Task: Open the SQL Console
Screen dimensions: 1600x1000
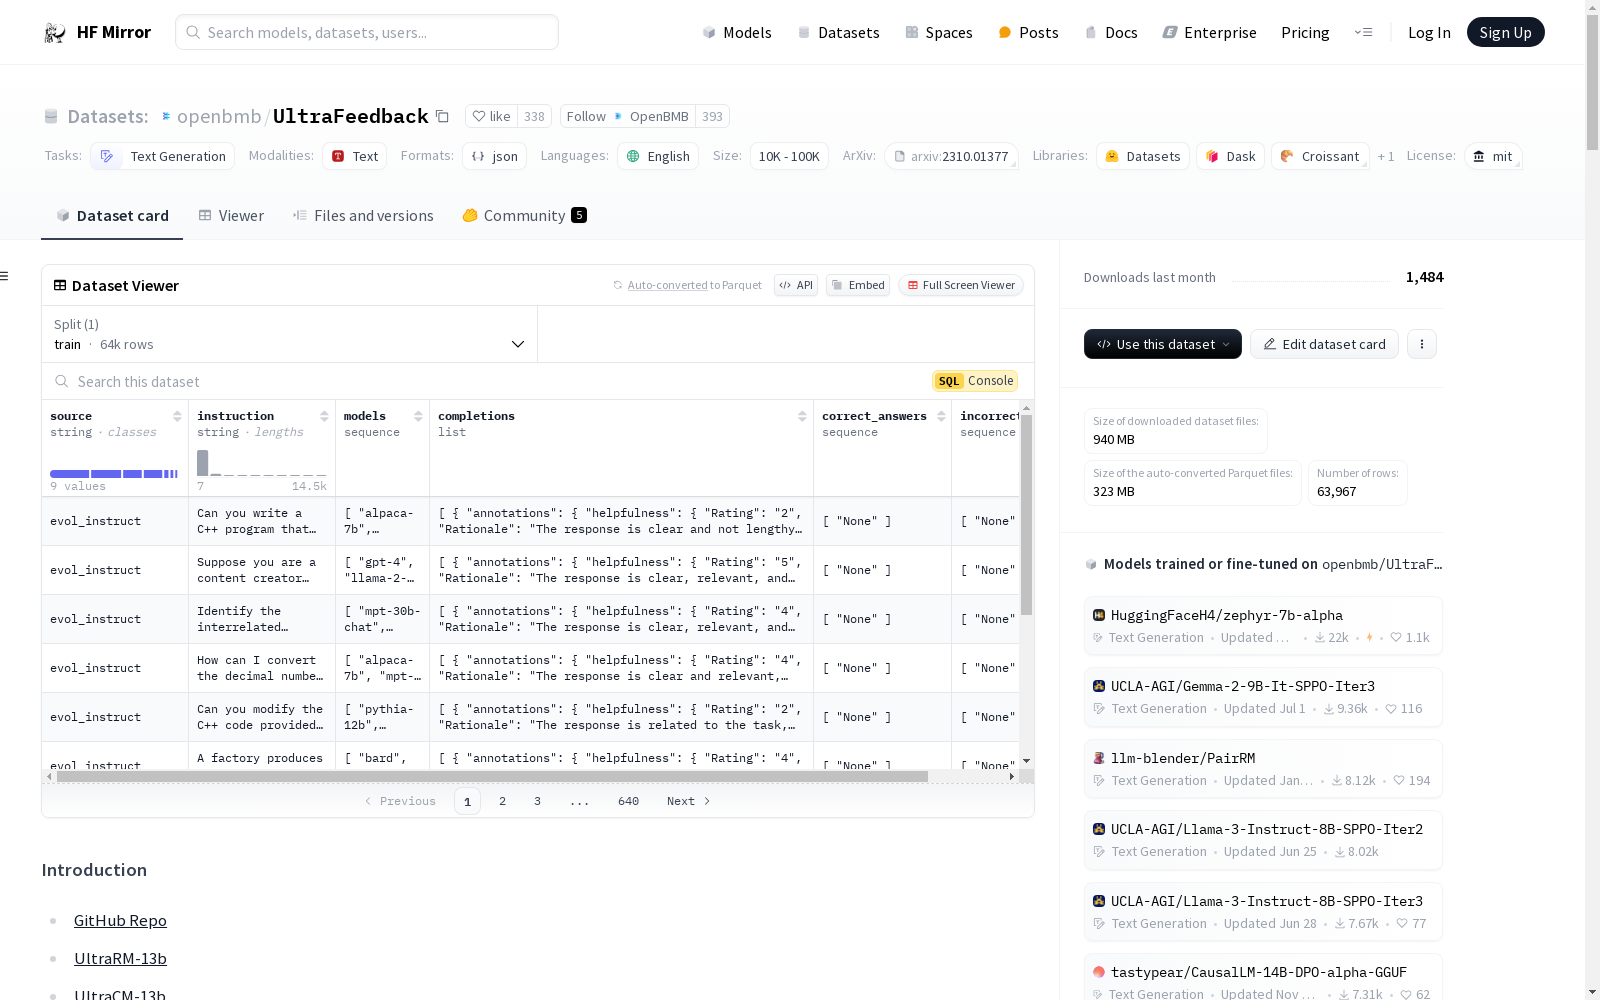Action: pos(975,381)
